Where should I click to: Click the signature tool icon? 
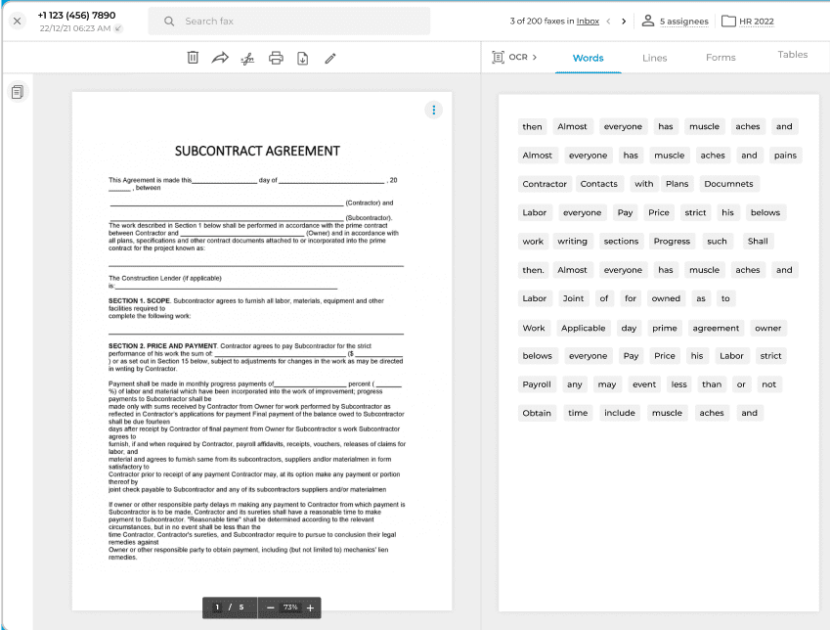(x=248, y=58)
